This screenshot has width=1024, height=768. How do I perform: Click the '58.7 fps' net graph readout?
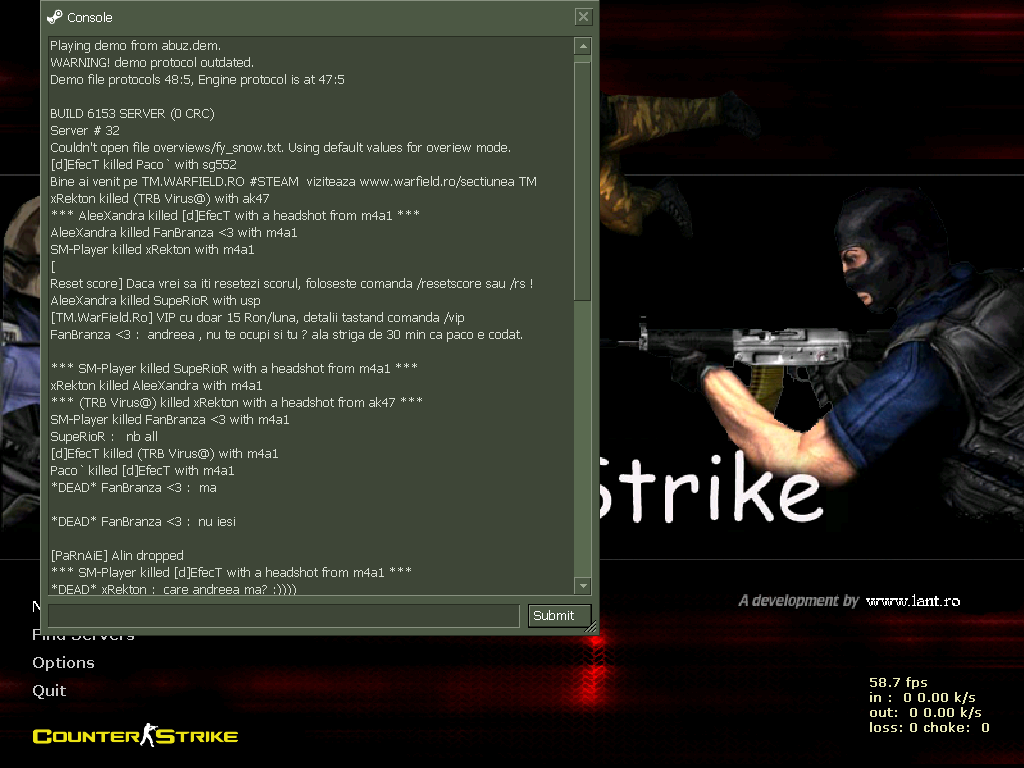[898, 682]
